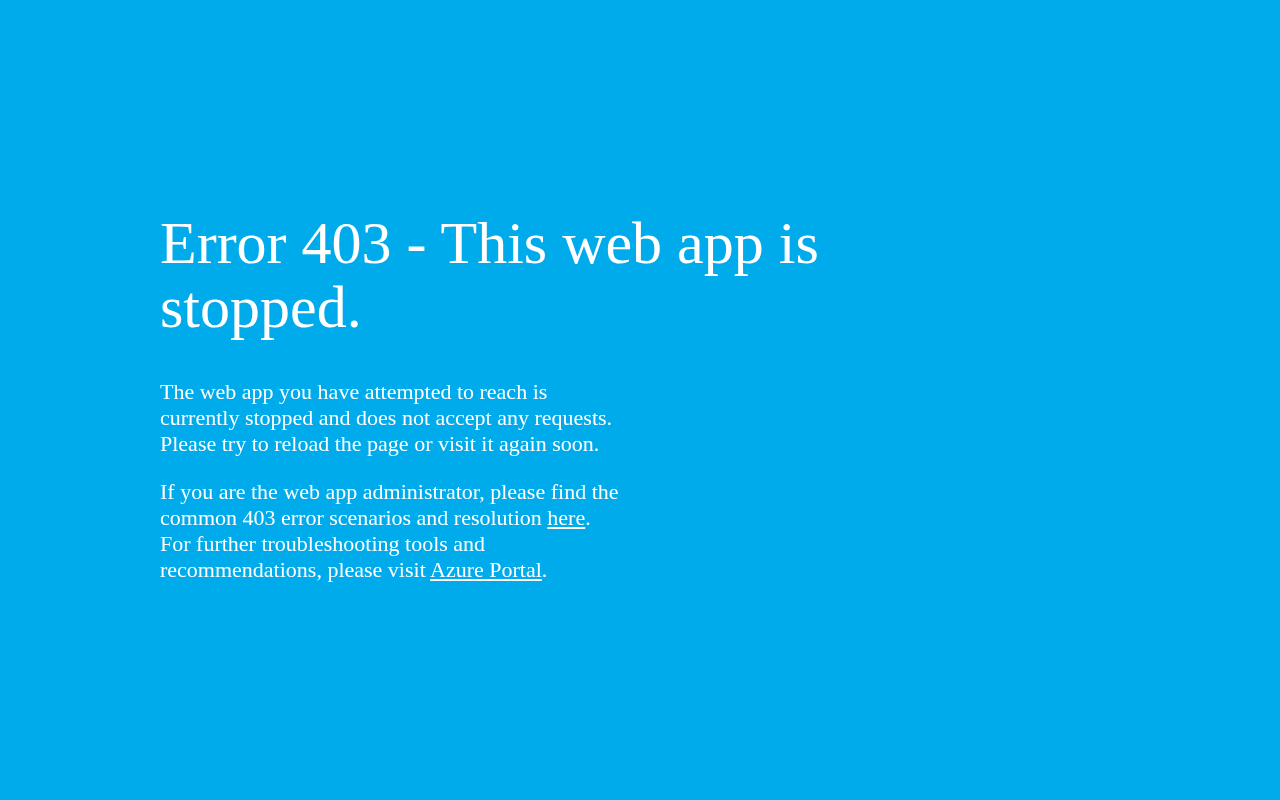Click the phrase 'visit it again soon.'
Image resolution: width=1280 pixels, height=800 pixels.
tap(518, 444)
